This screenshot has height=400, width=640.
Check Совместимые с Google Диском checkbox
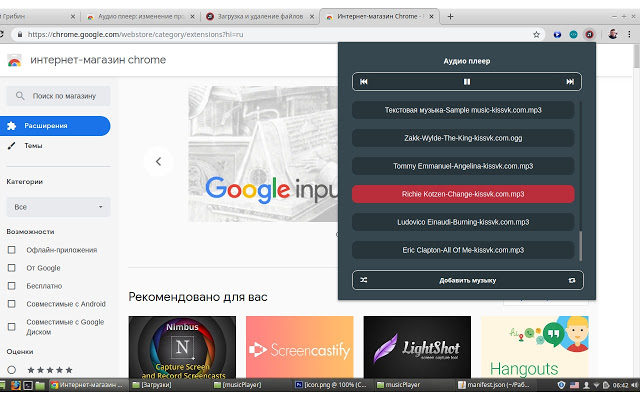pos(11,327)
